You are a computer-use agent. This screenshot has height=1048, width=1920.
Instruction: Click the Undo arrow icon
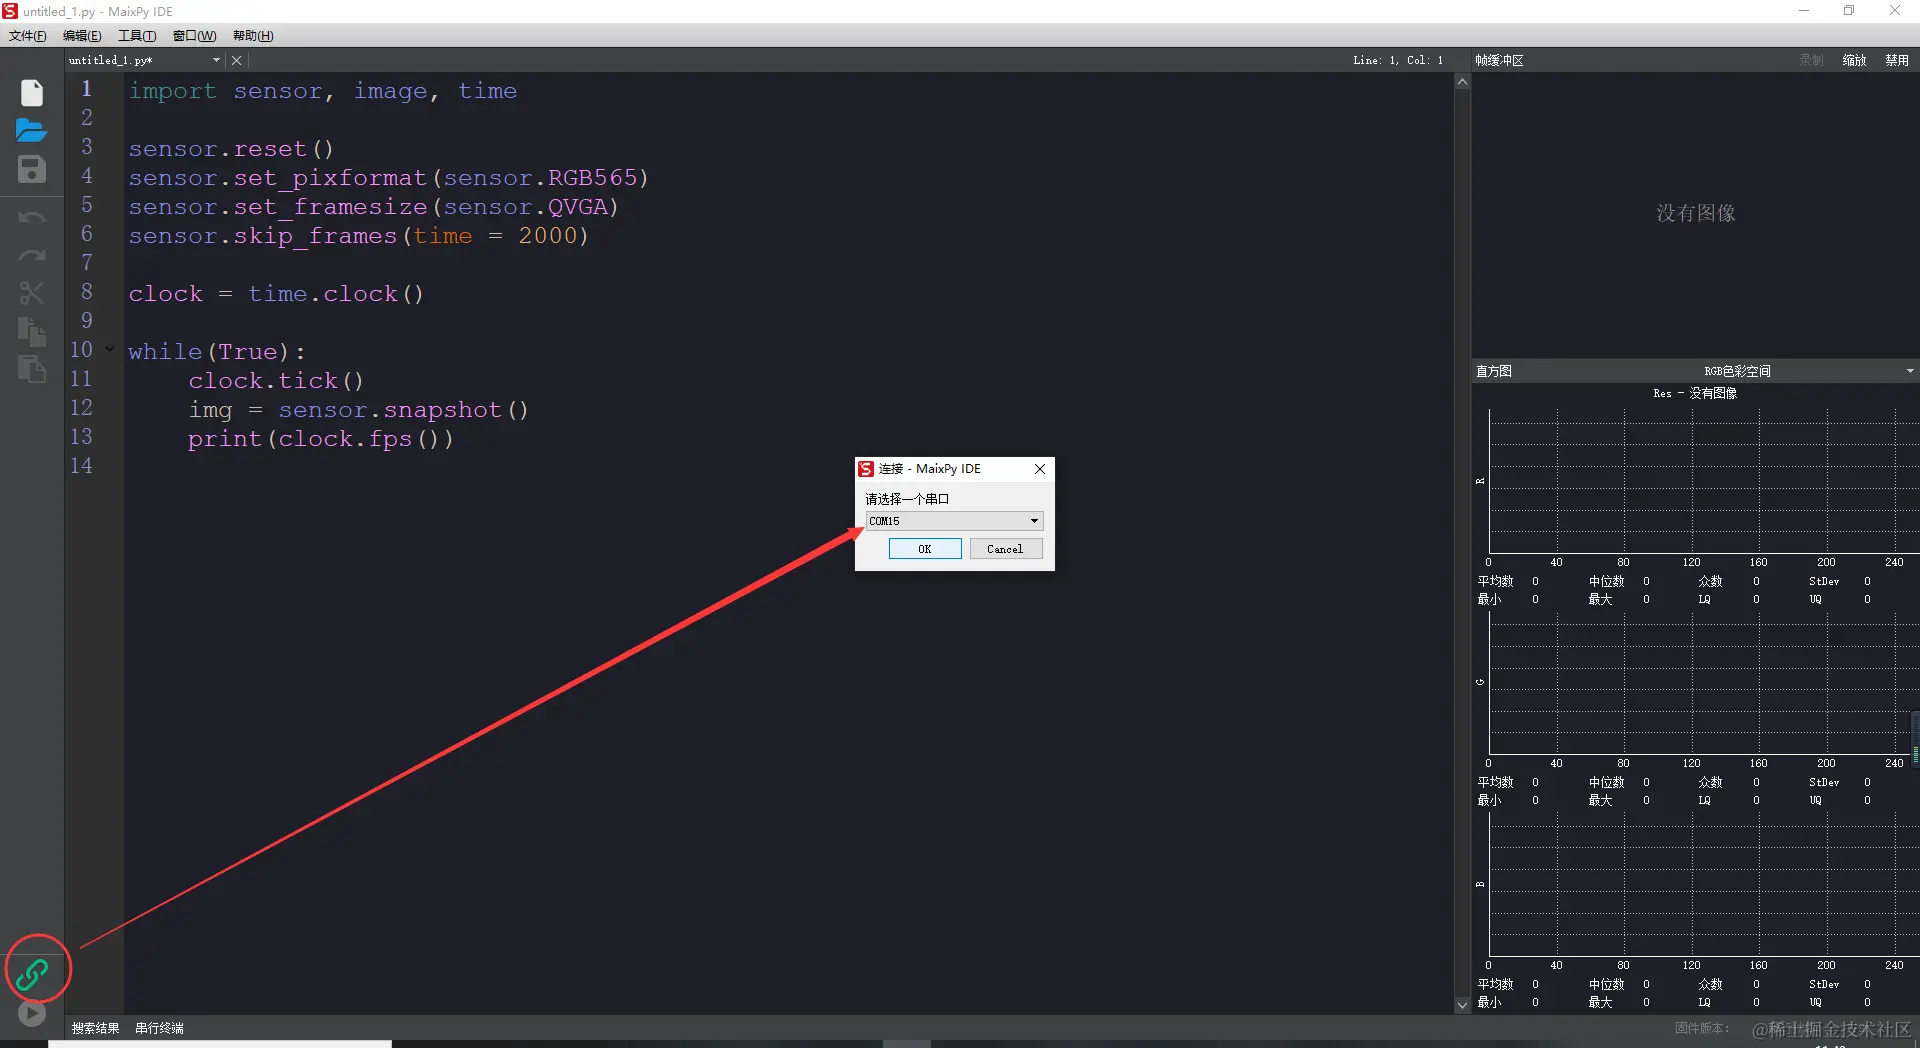click(x=32, y=217)
